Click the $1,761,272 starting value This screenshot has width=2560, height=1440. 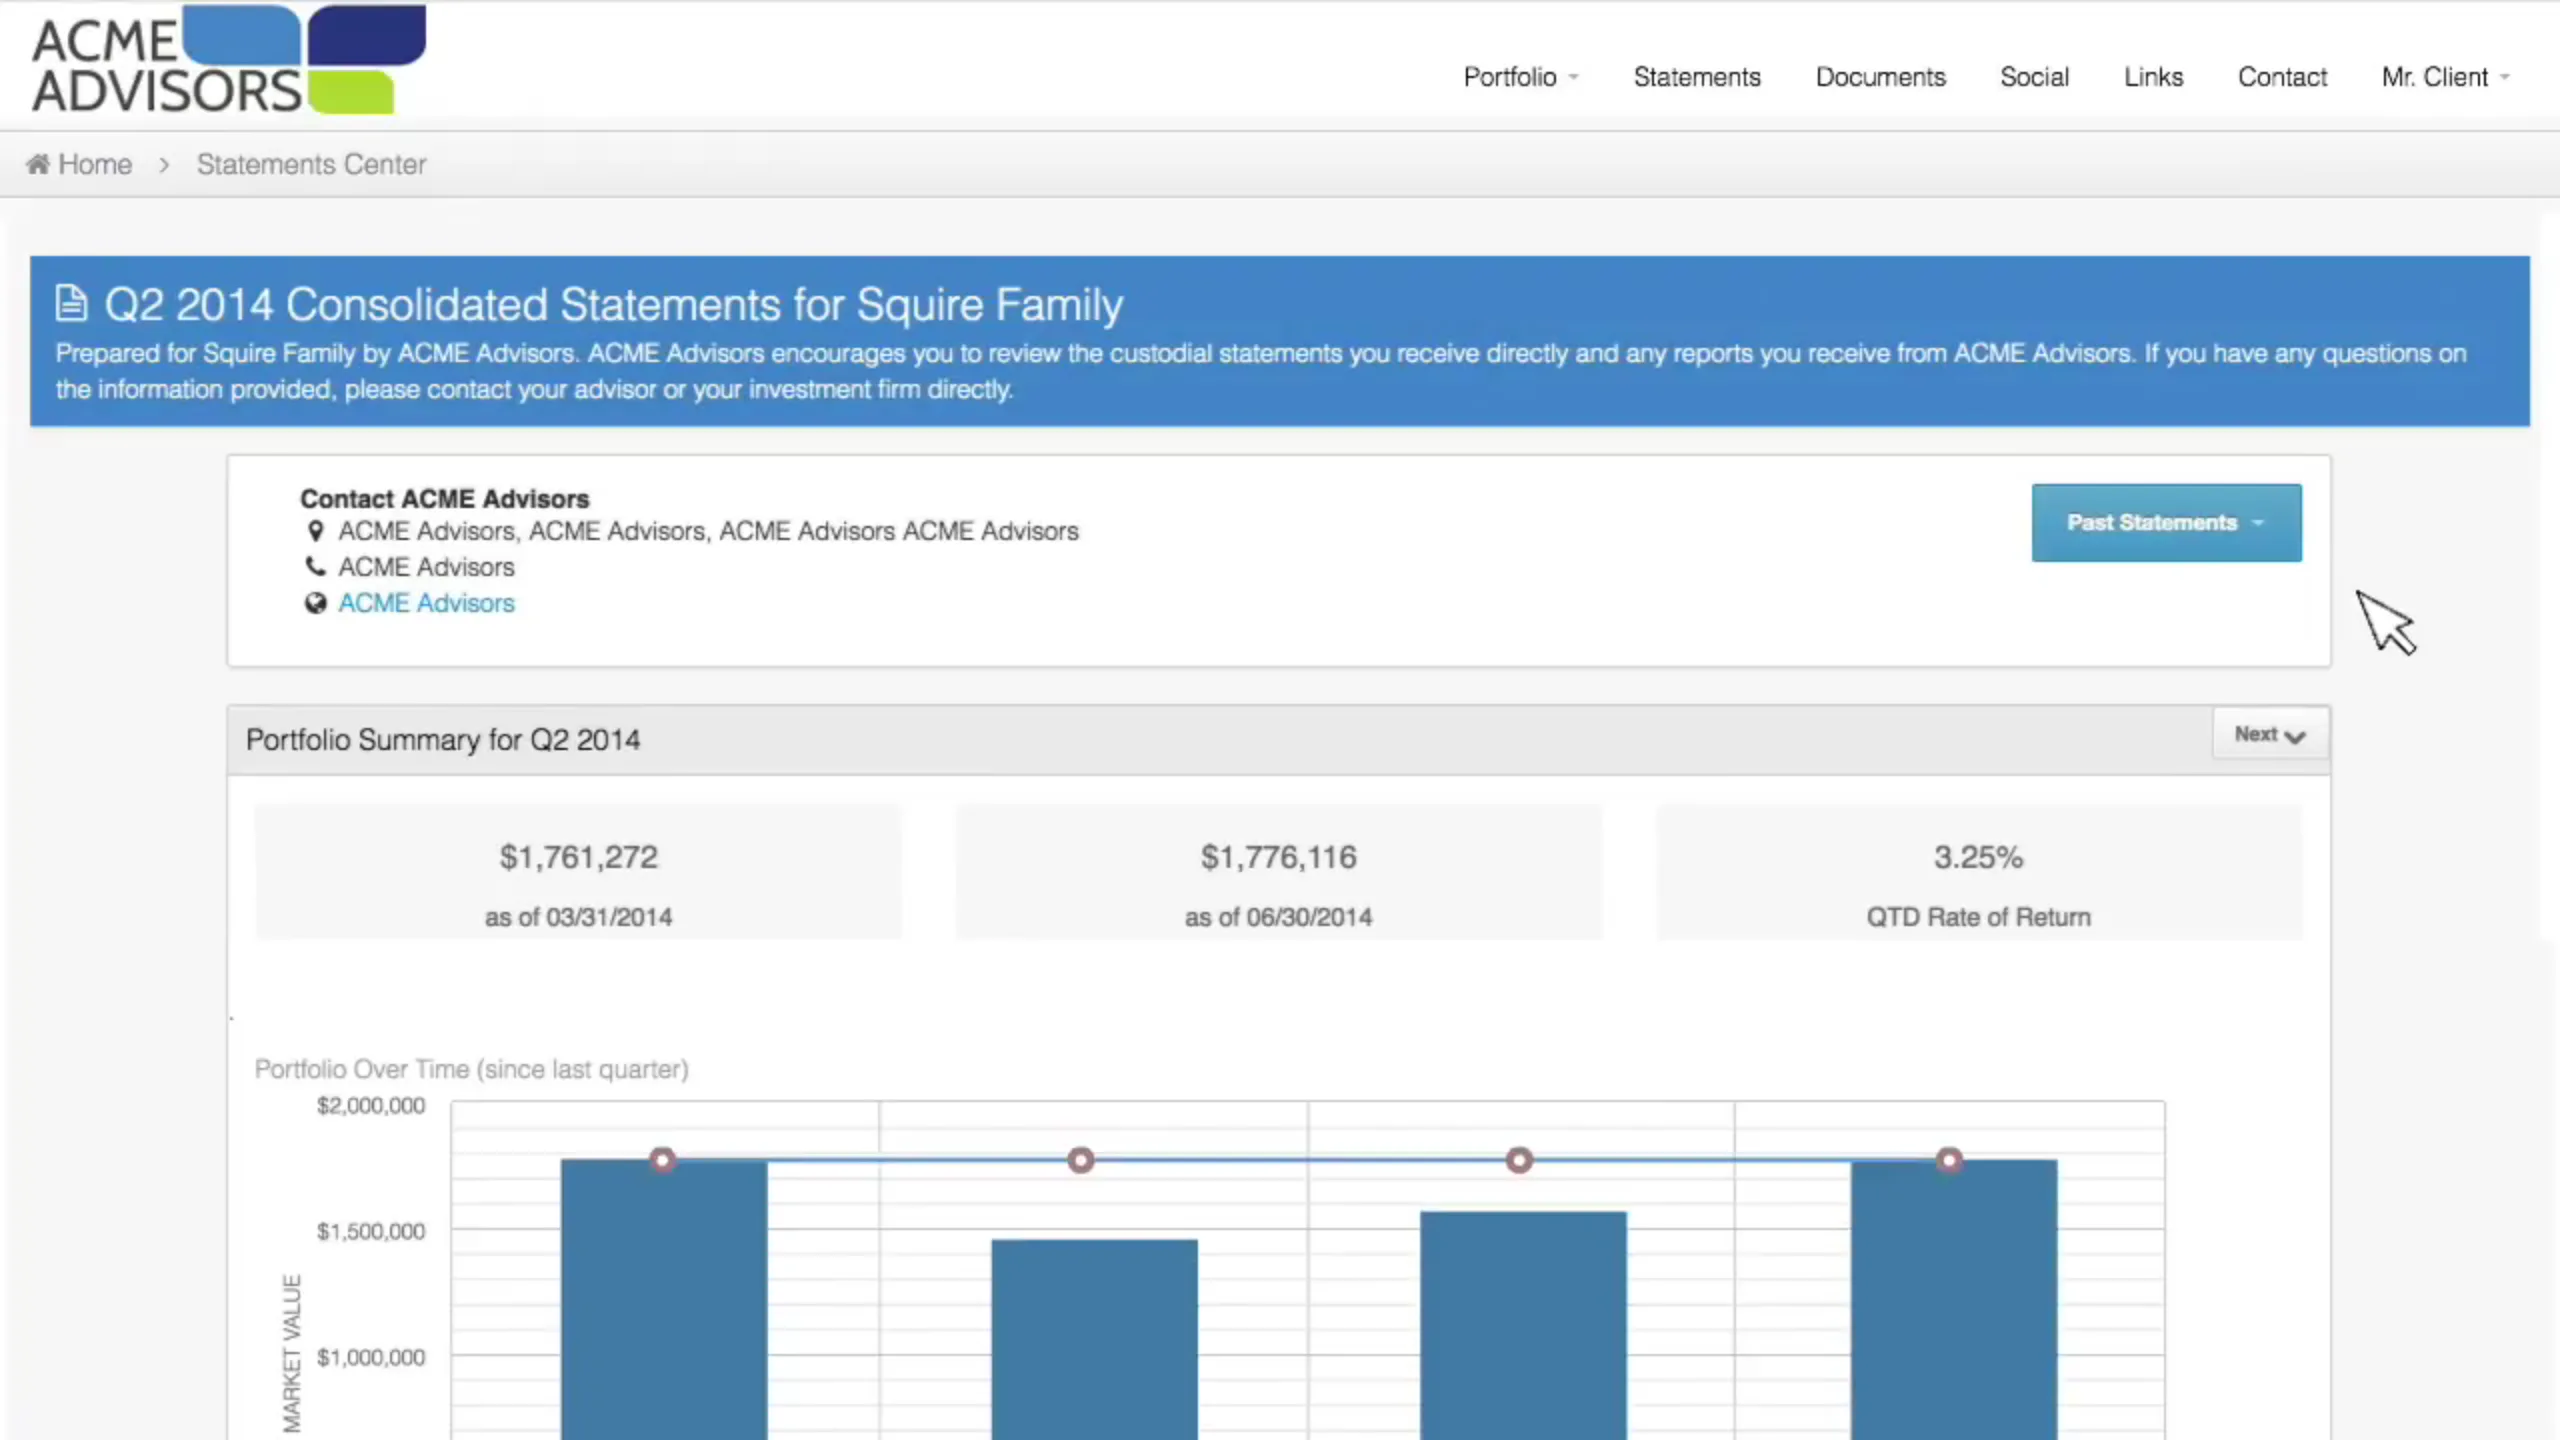pyautogui.click(x=579, y=857)
